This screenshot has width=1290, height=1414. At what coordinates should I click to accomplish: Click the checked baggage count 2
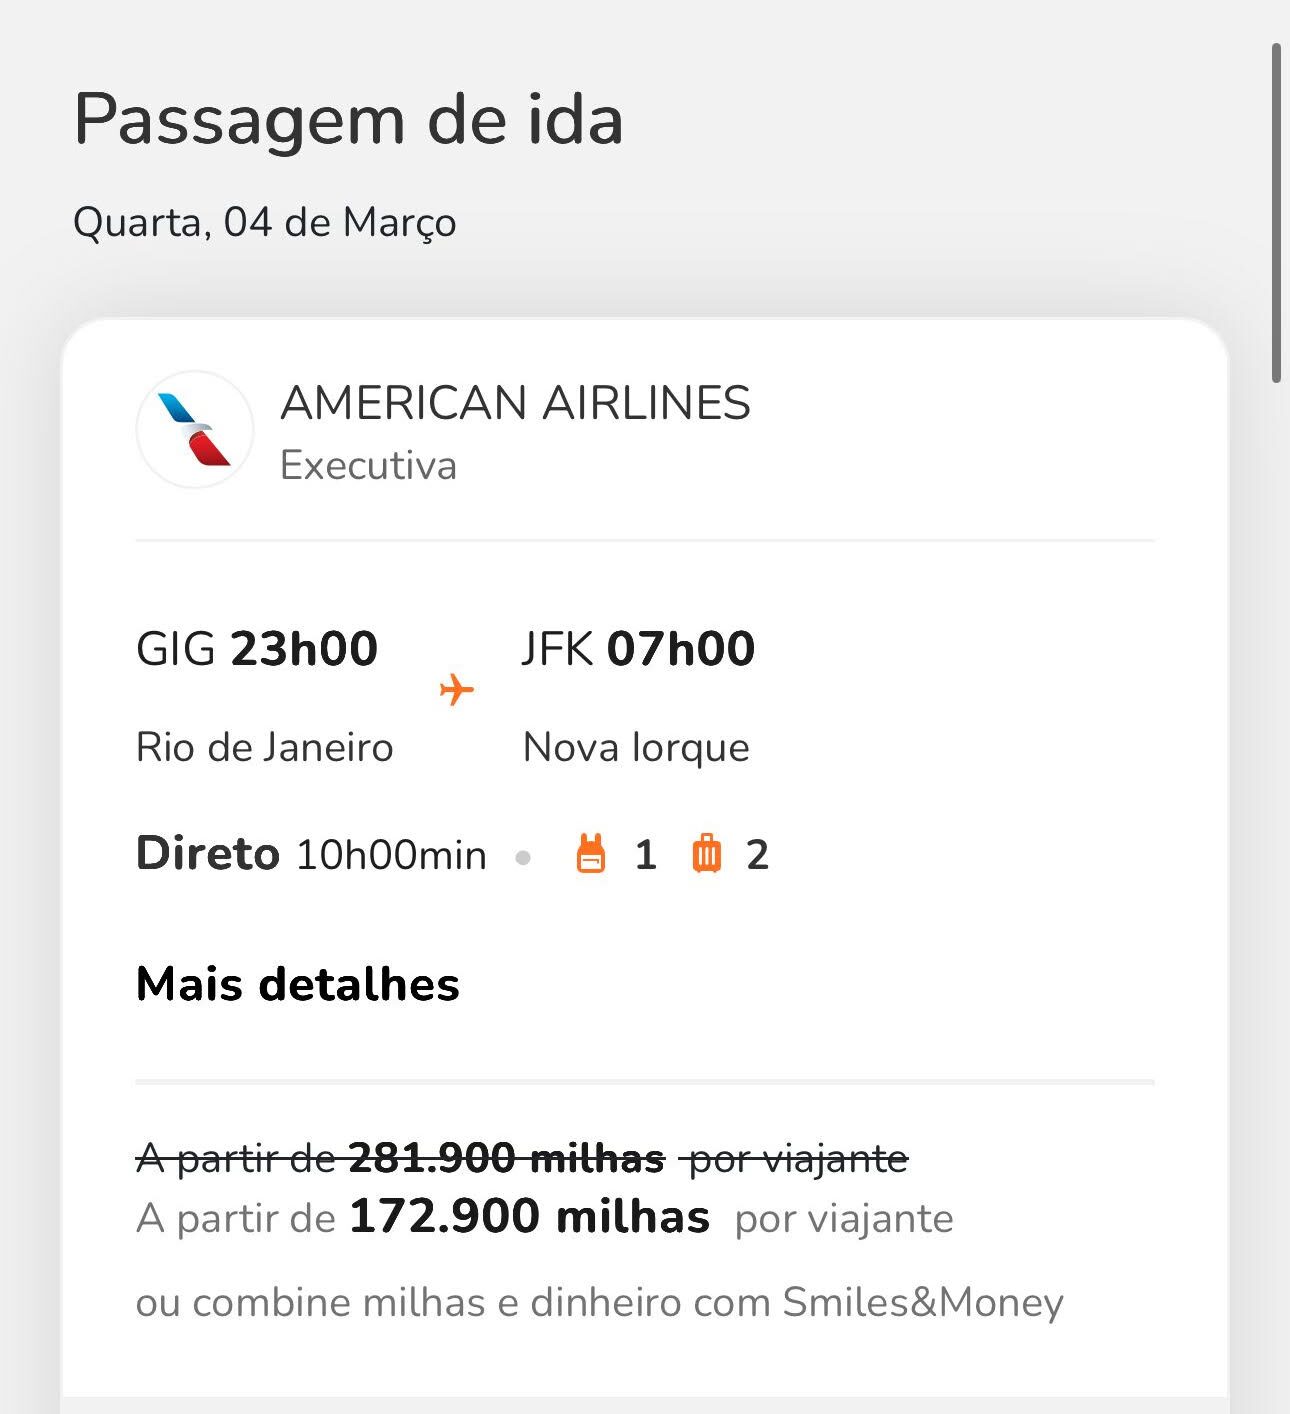coord(758,855)
